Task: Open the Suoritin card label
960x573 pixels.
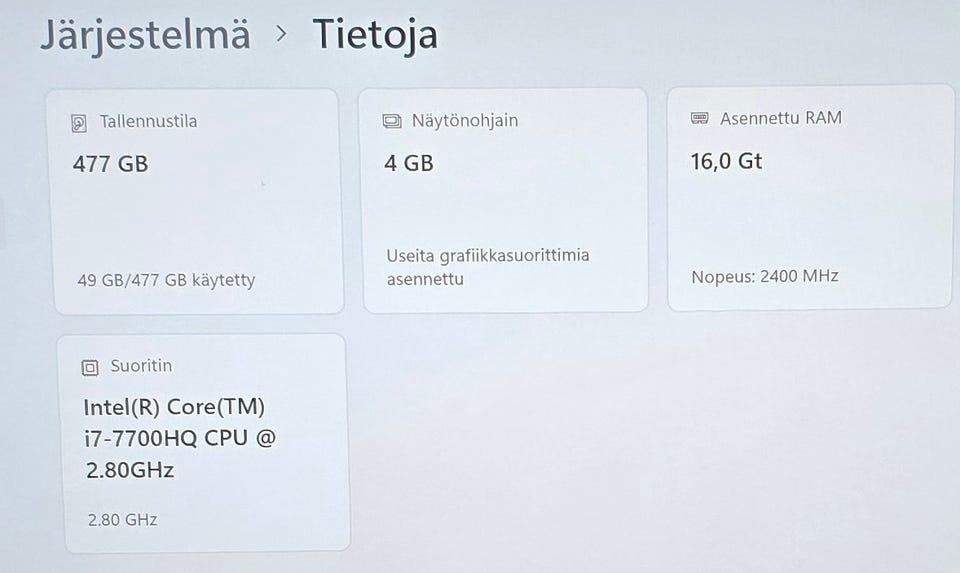Action: [141, 366]
